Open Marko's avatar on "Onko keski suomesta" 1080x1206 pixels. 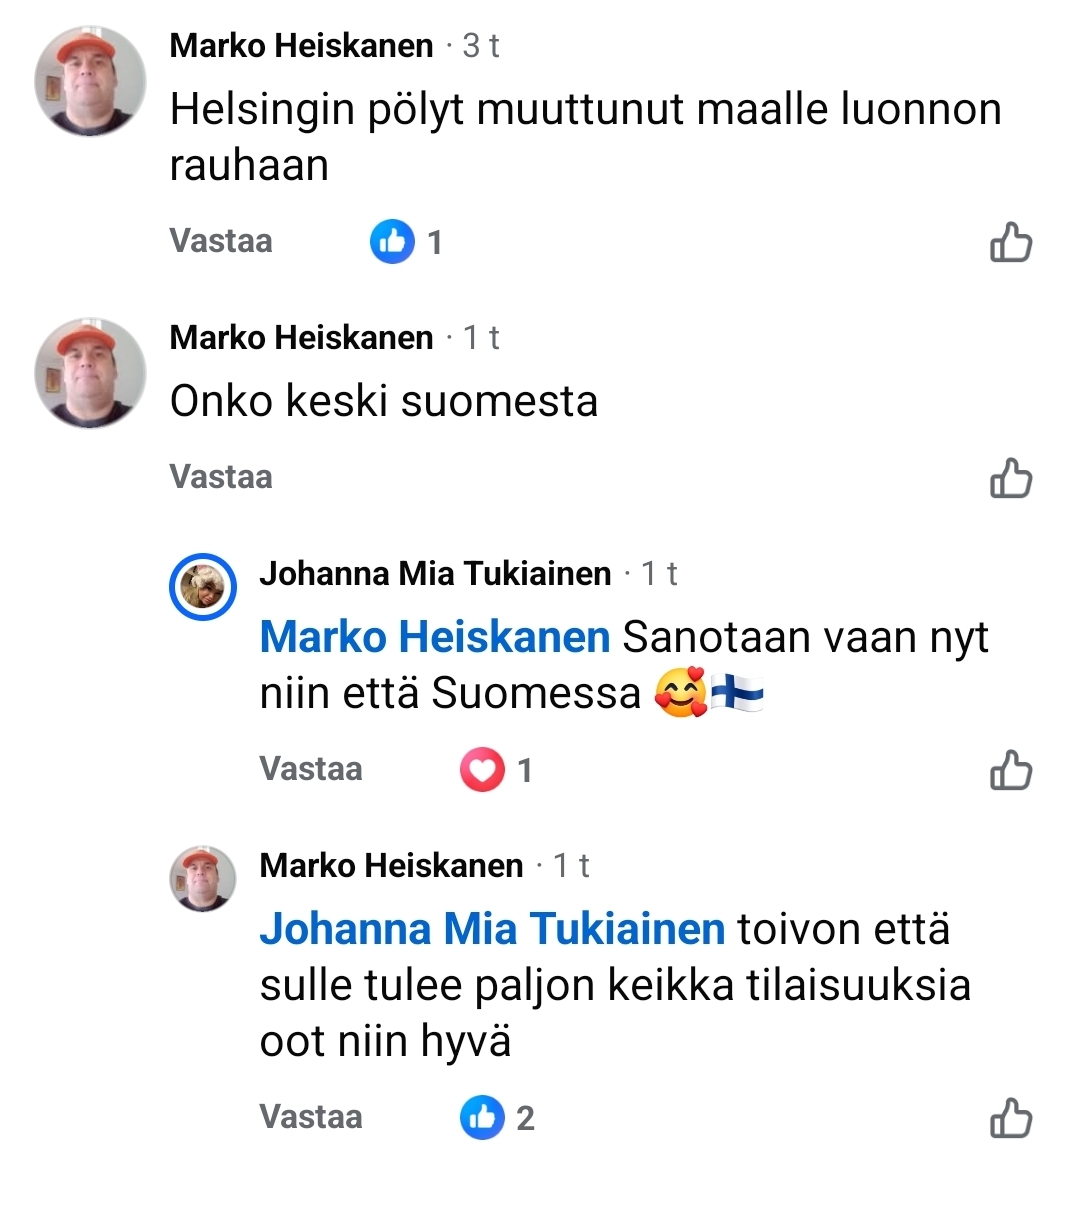(90, 373)
